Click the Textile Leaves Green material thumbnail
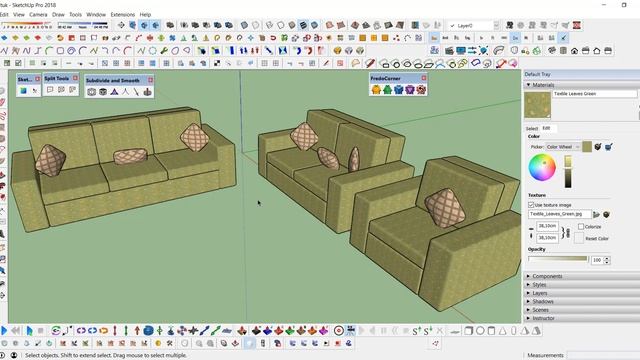 pos(538,105)
